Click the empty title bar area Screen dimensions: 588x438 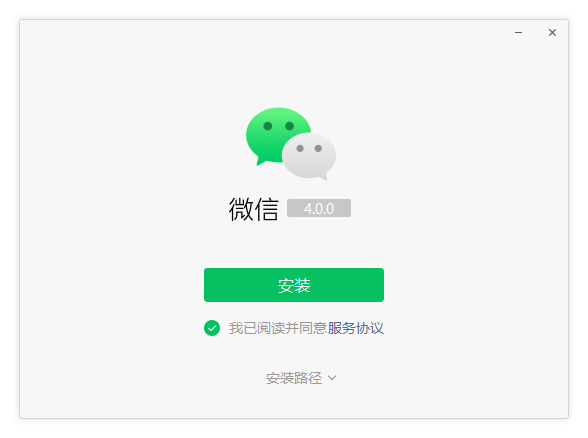click(x=262, y=33)
